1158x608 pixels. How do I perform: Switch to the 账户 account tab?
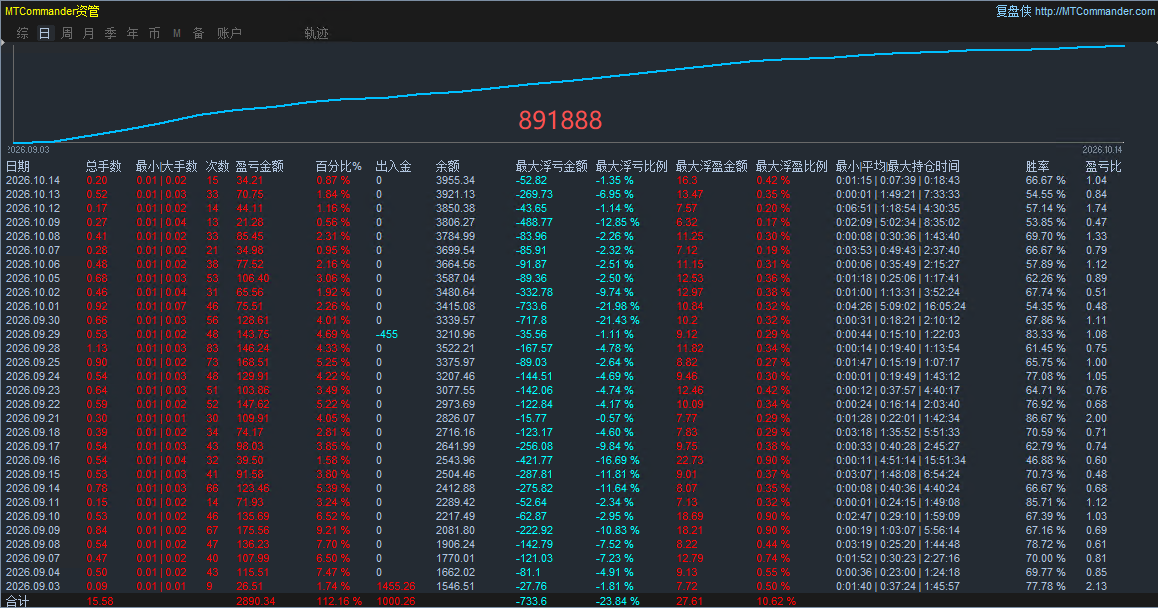(229, 33)
